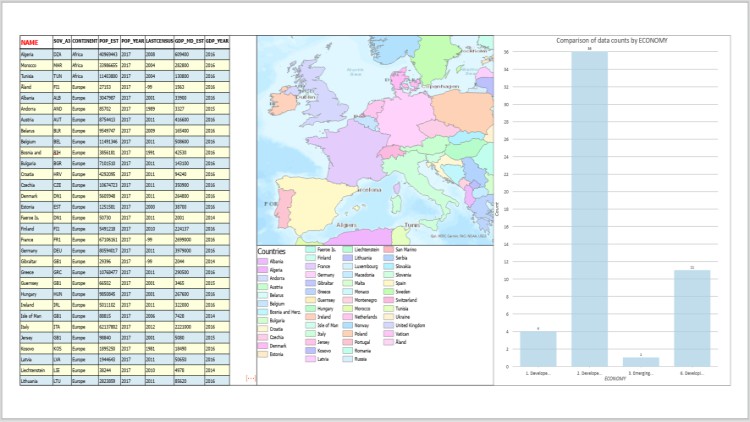Screen dimensions: 750x422
Task: Select Kosovo name cell in the table
Action: tap(36, 349)
